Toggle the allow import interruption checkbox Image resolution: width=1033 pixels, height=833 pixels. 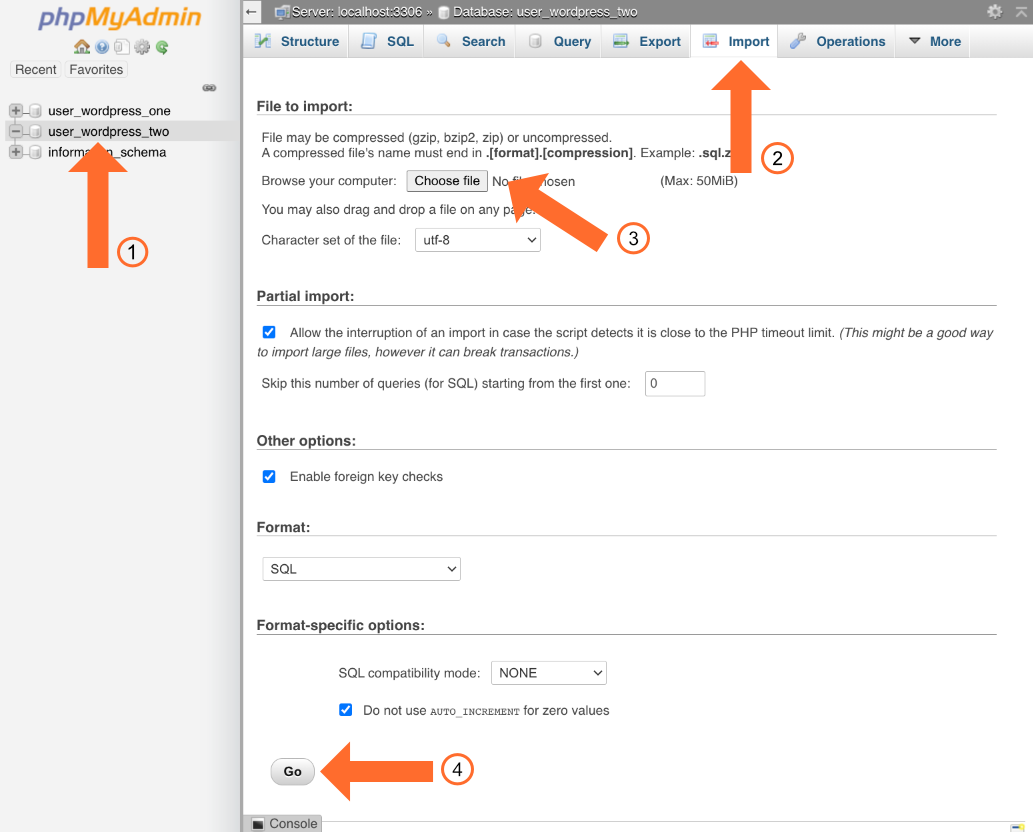tap(269, 332)
